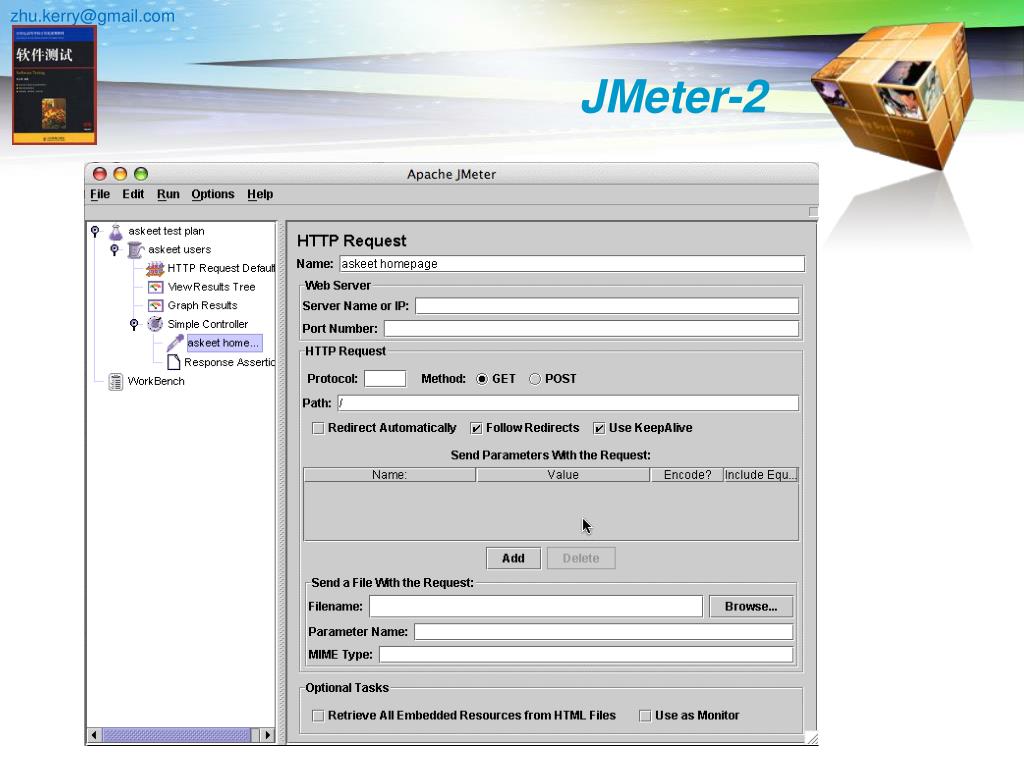Select Response Assertion tree item
1024x768 pixels.
click(x=229, y=362)
